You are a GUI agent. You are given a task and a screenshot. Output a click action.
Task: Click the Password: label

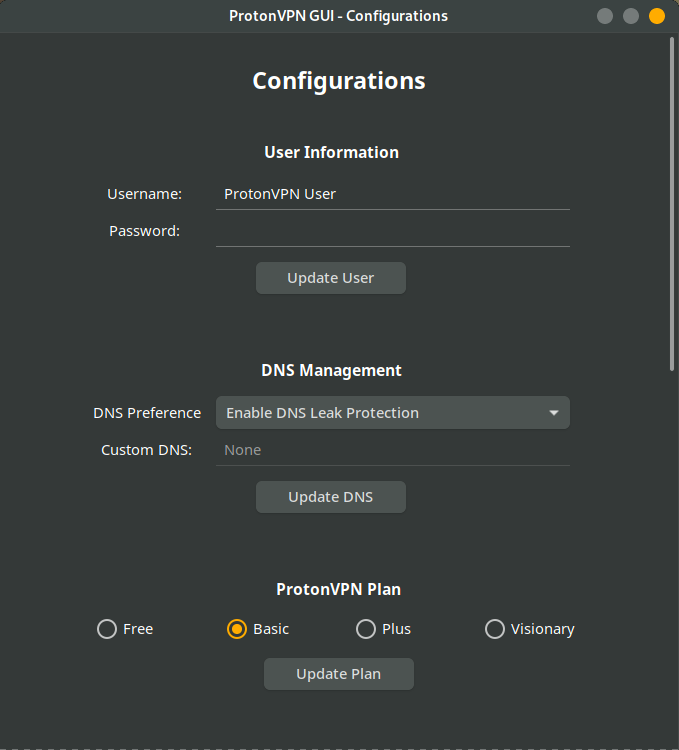click(x=144, y=231)
